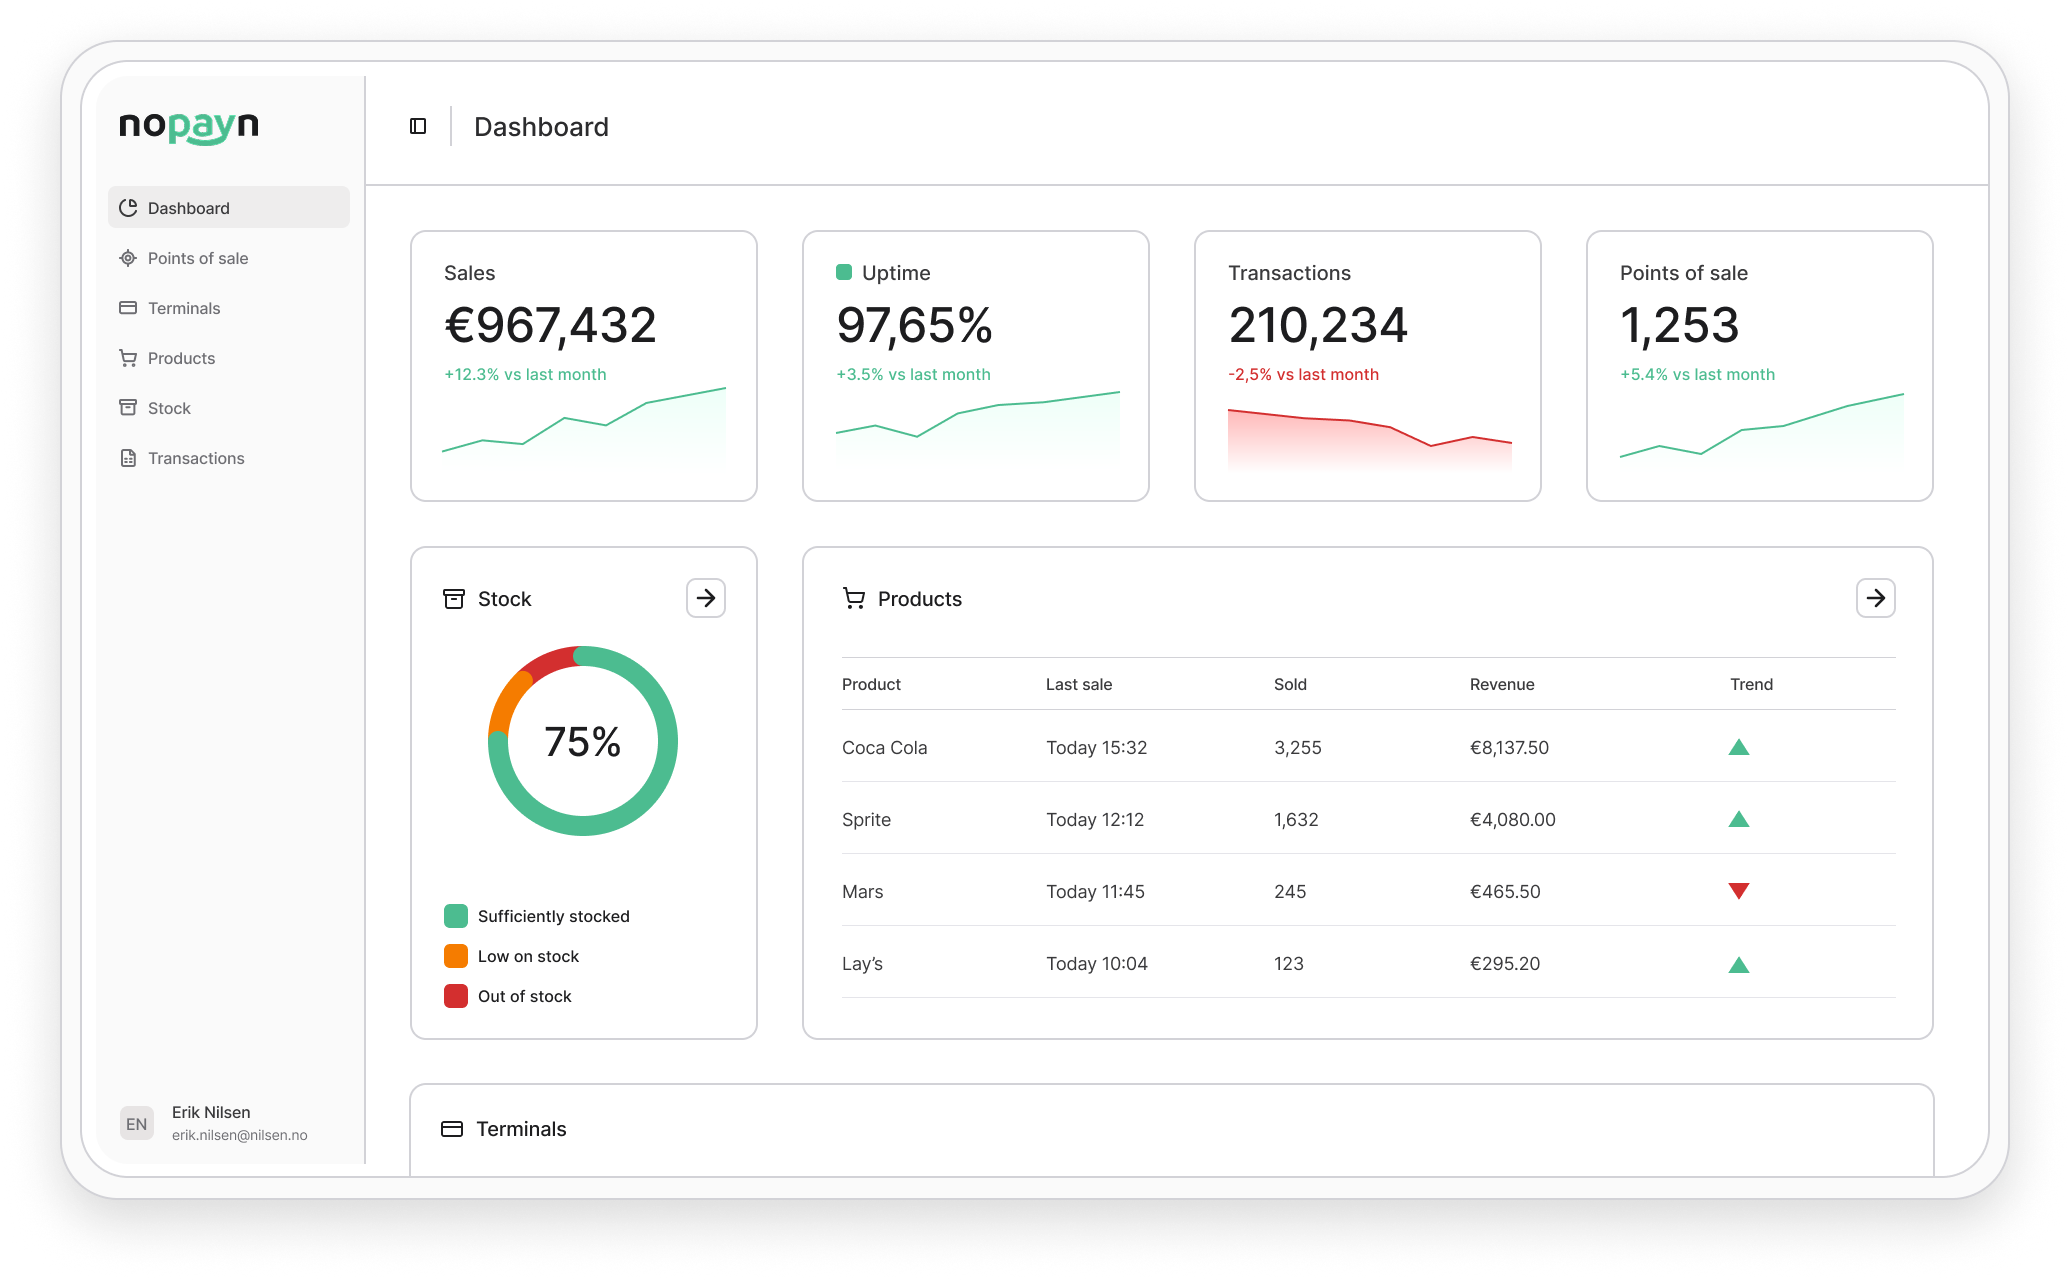
Task: Click the red Out of stock swatch
Action: pos(456,996)
